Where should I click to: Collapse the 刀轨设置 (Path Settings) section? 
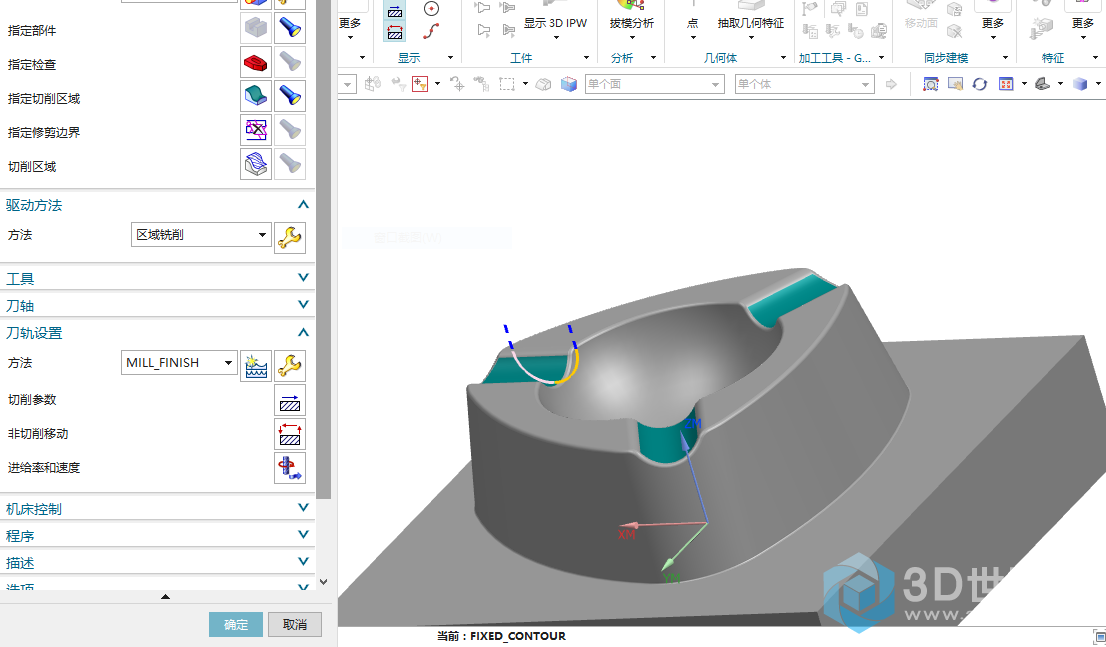(x=303, y=332)
